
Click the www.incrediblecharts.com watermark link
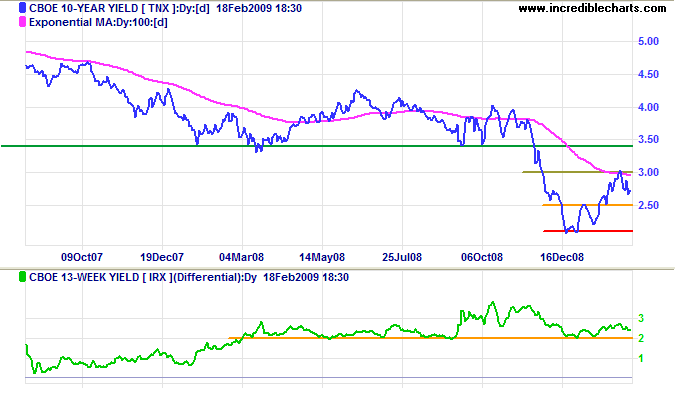[x=592, y=8]
